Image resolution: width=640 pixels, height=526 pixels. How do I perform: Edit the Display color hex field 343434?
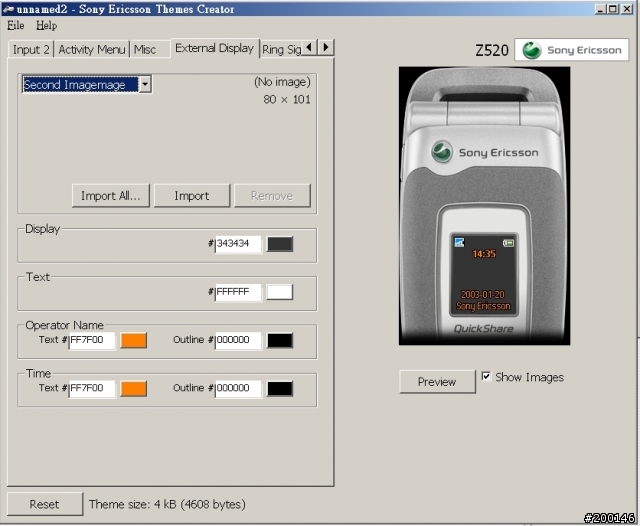[238, 244]
